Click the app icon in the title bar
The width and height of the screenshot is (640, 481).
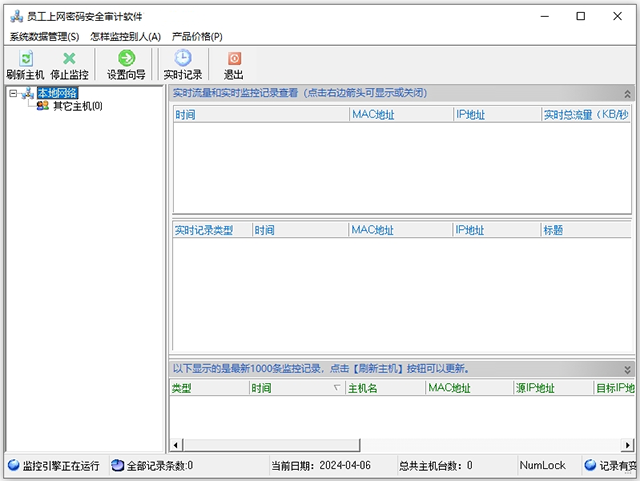(x=16, y=16)
